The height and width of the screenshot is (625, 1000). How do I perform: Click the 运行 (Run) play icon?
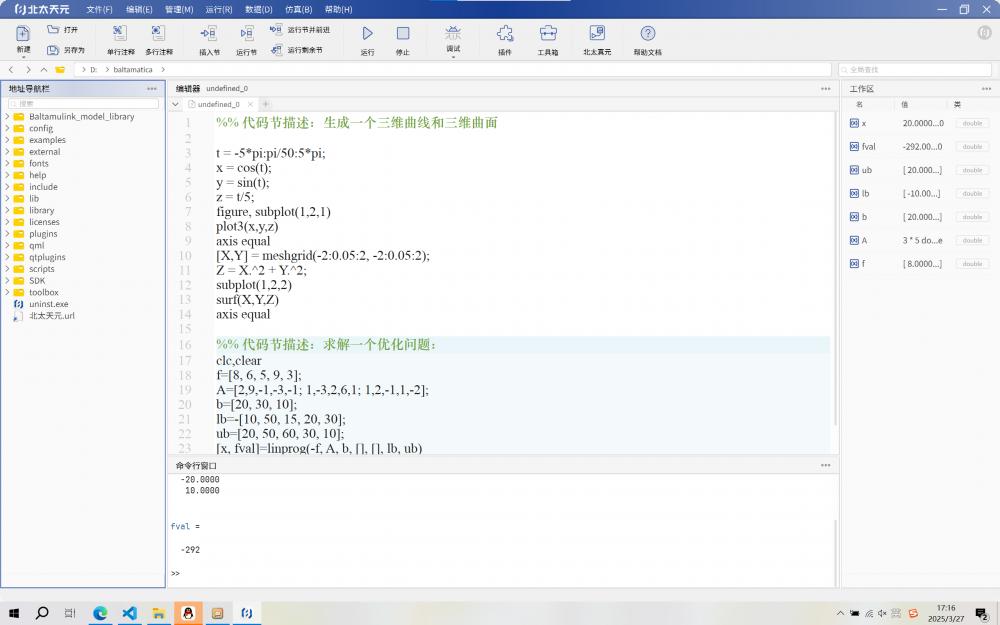(367, 34)
